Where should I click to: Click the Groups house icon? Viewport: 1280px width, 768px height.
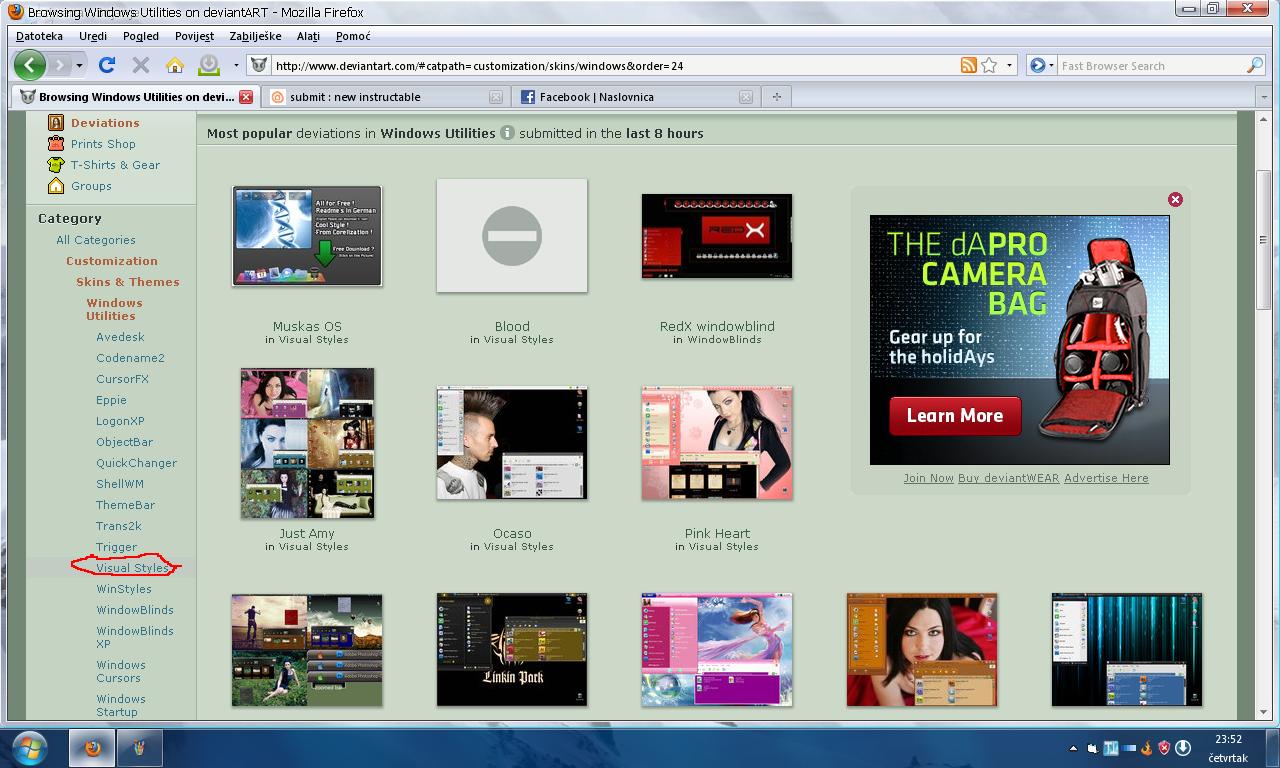pyautogui.click(x=56, y=186)
